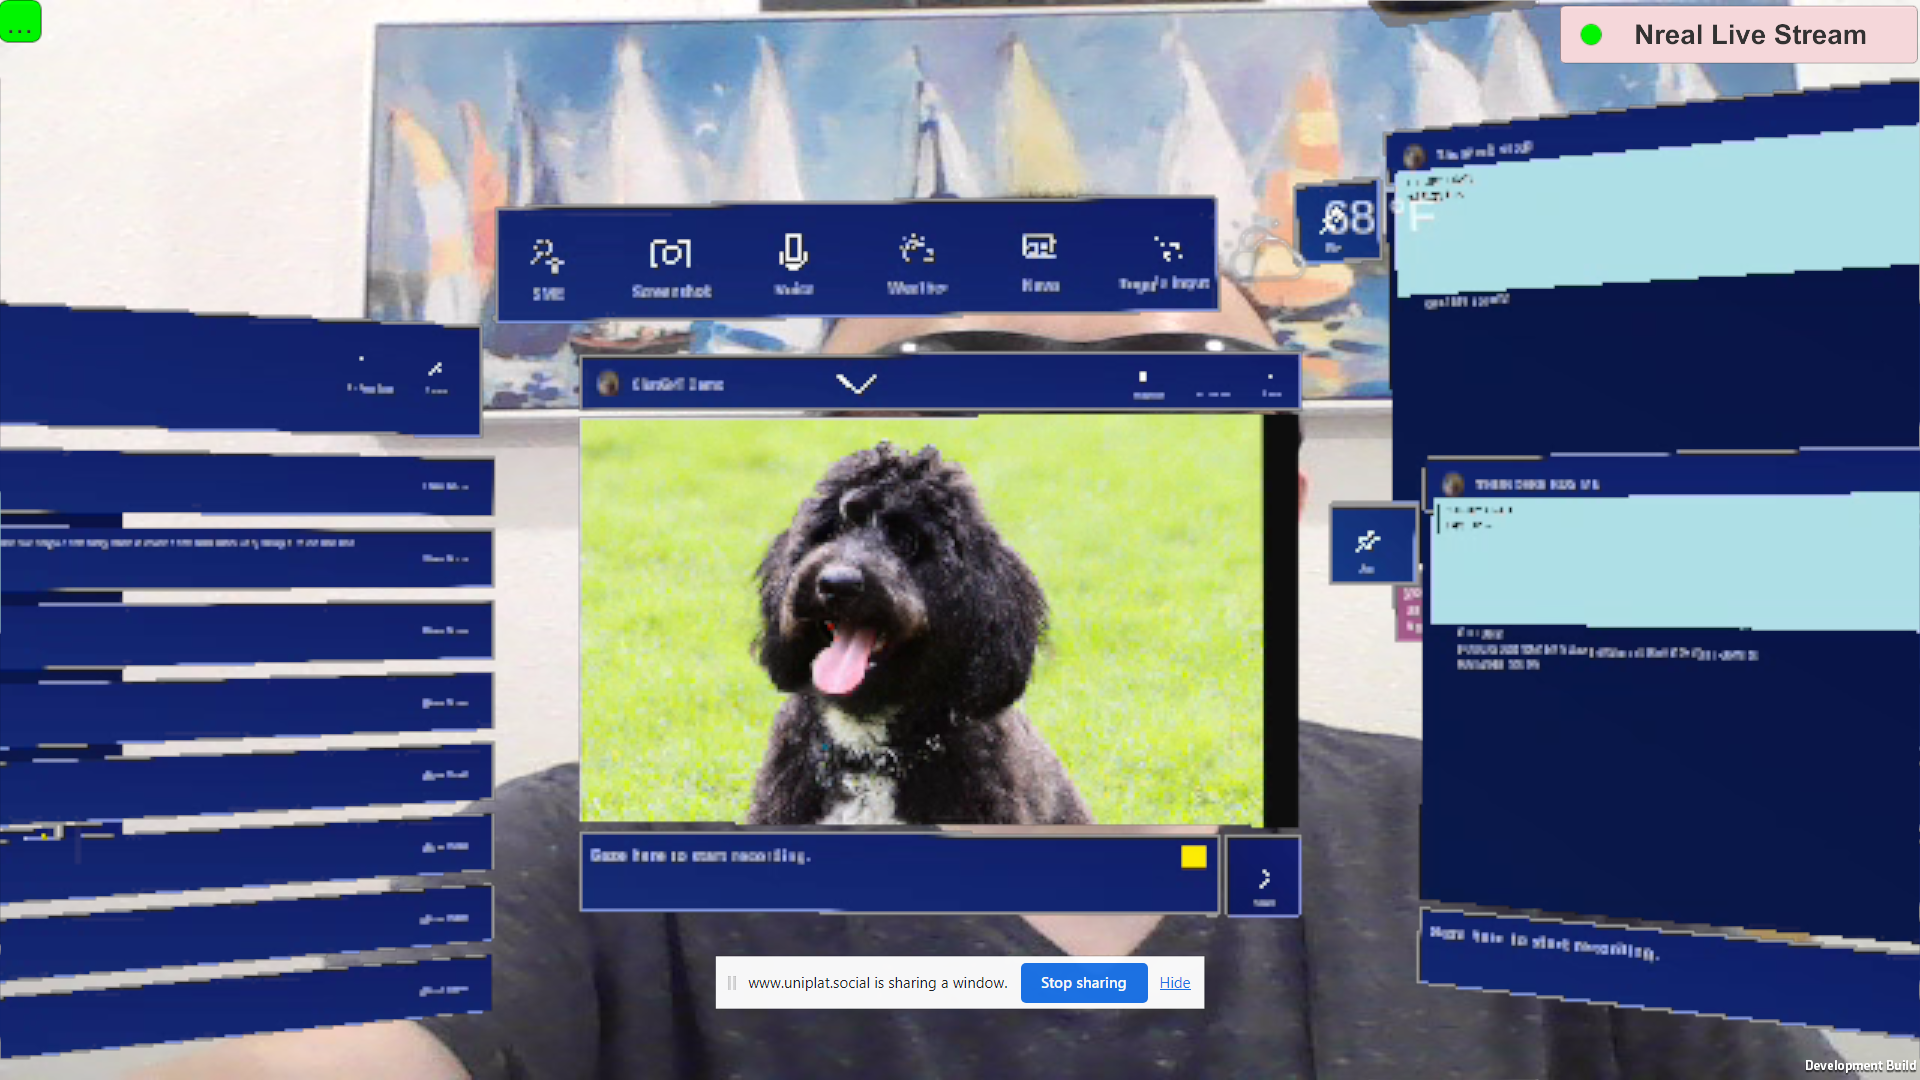Collapse the video window with the chevron arrow
This screenshot has height=1080, width=1920.
858,384
